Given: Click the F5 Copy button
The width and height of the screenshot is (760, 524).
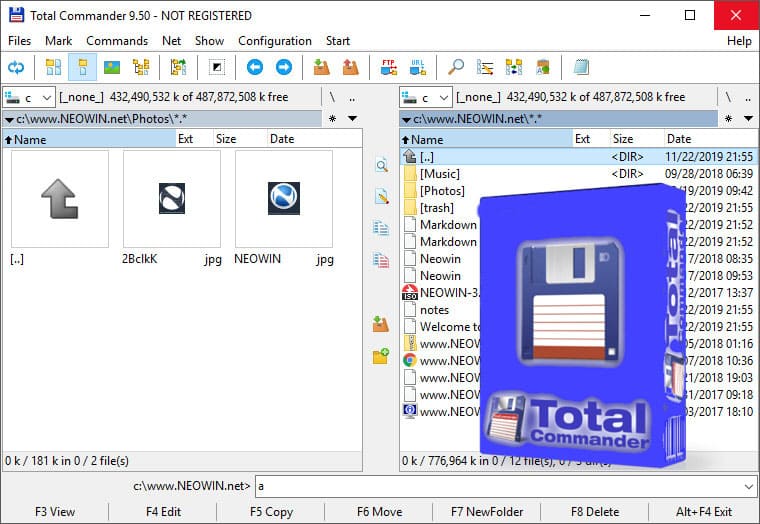Looking at the screenshot, I should click(271, 512).
